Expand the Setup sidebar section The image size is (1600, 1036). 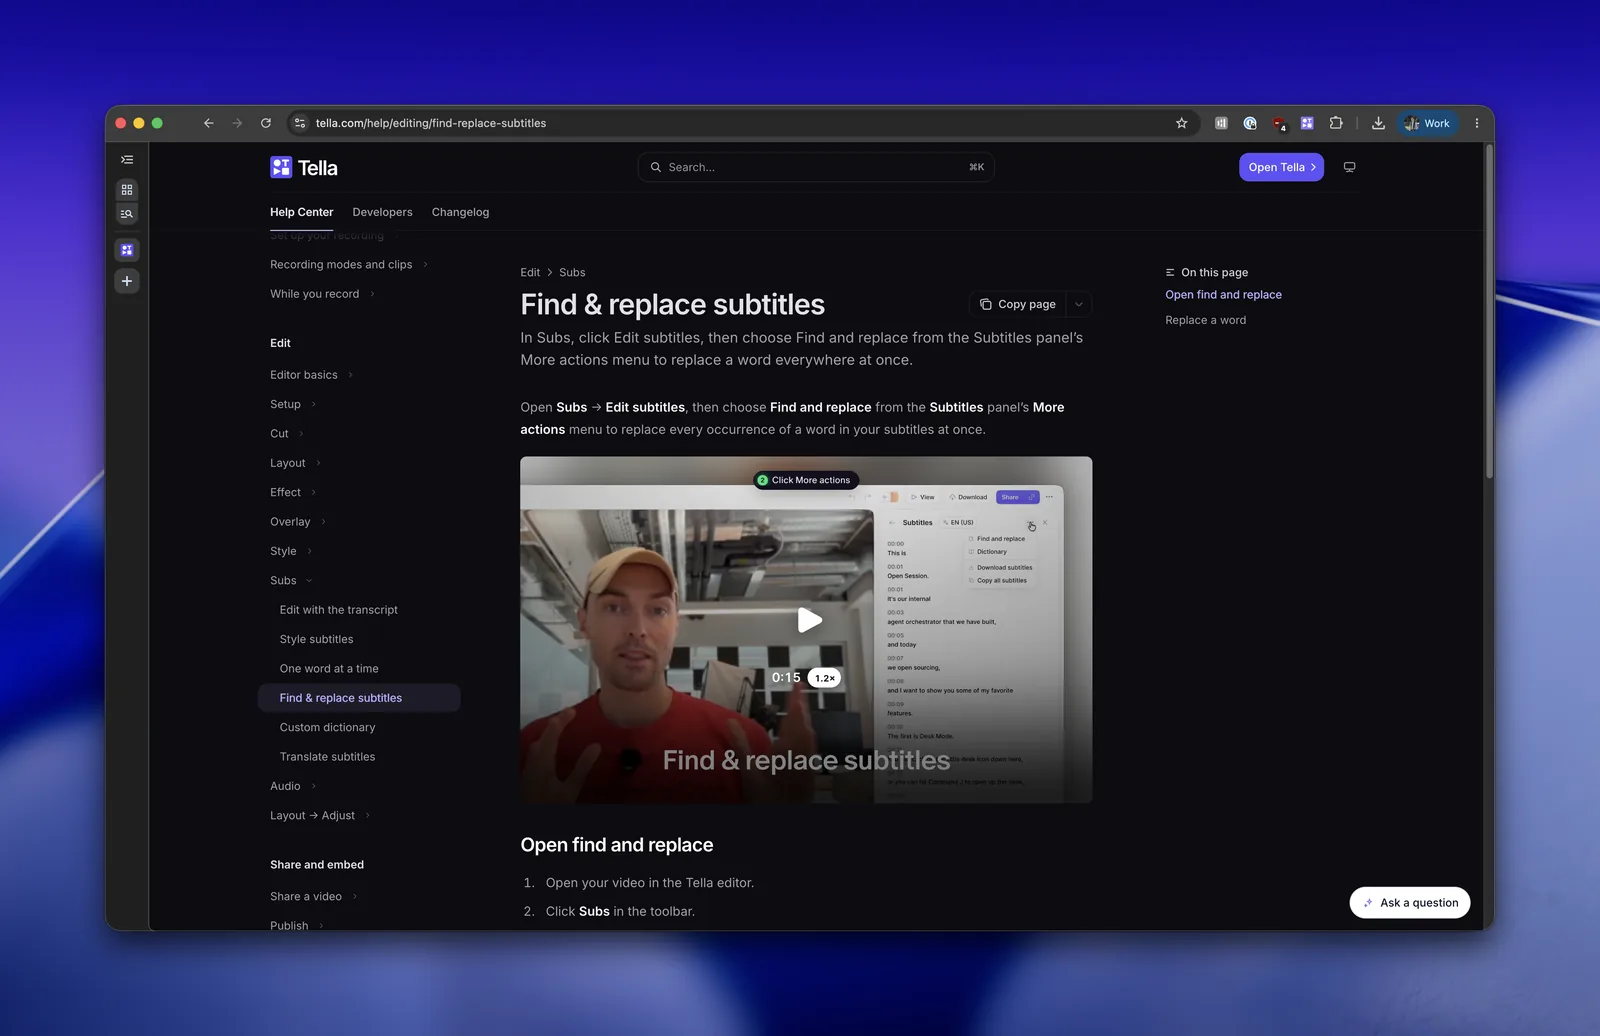pos(293,404)
